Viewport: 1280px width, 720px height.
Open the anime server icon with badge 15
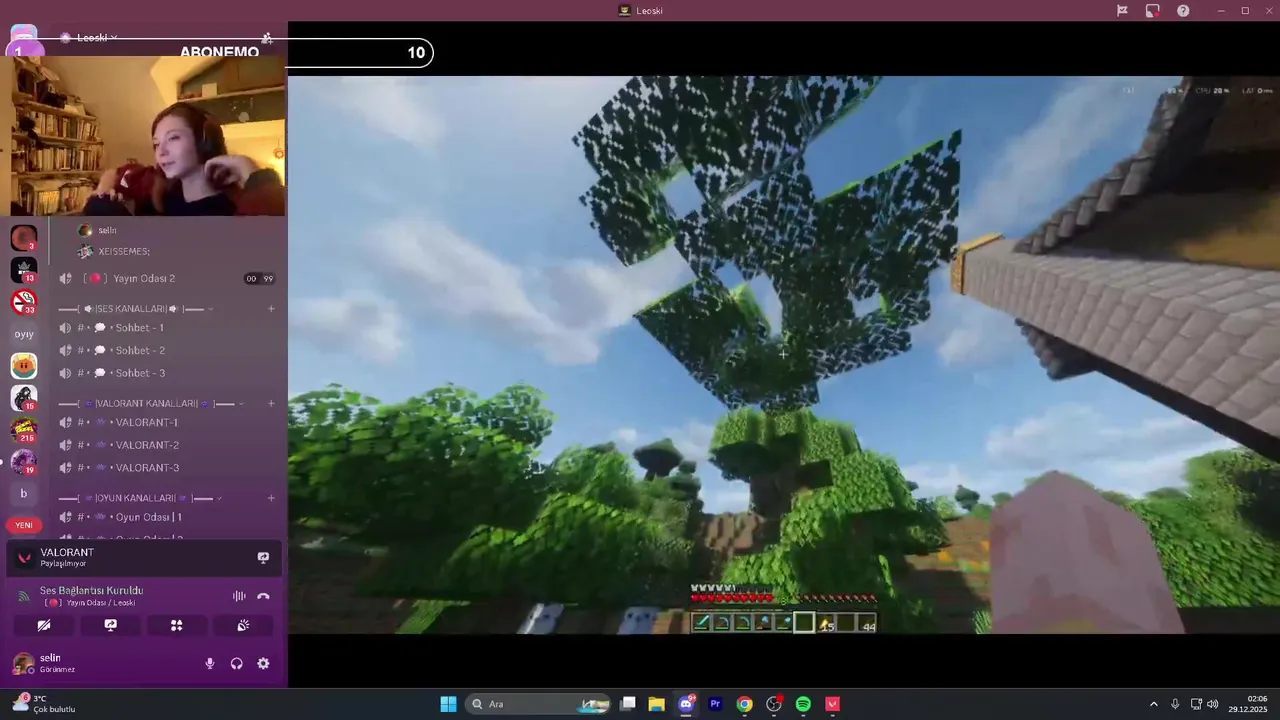coord(24,398)
